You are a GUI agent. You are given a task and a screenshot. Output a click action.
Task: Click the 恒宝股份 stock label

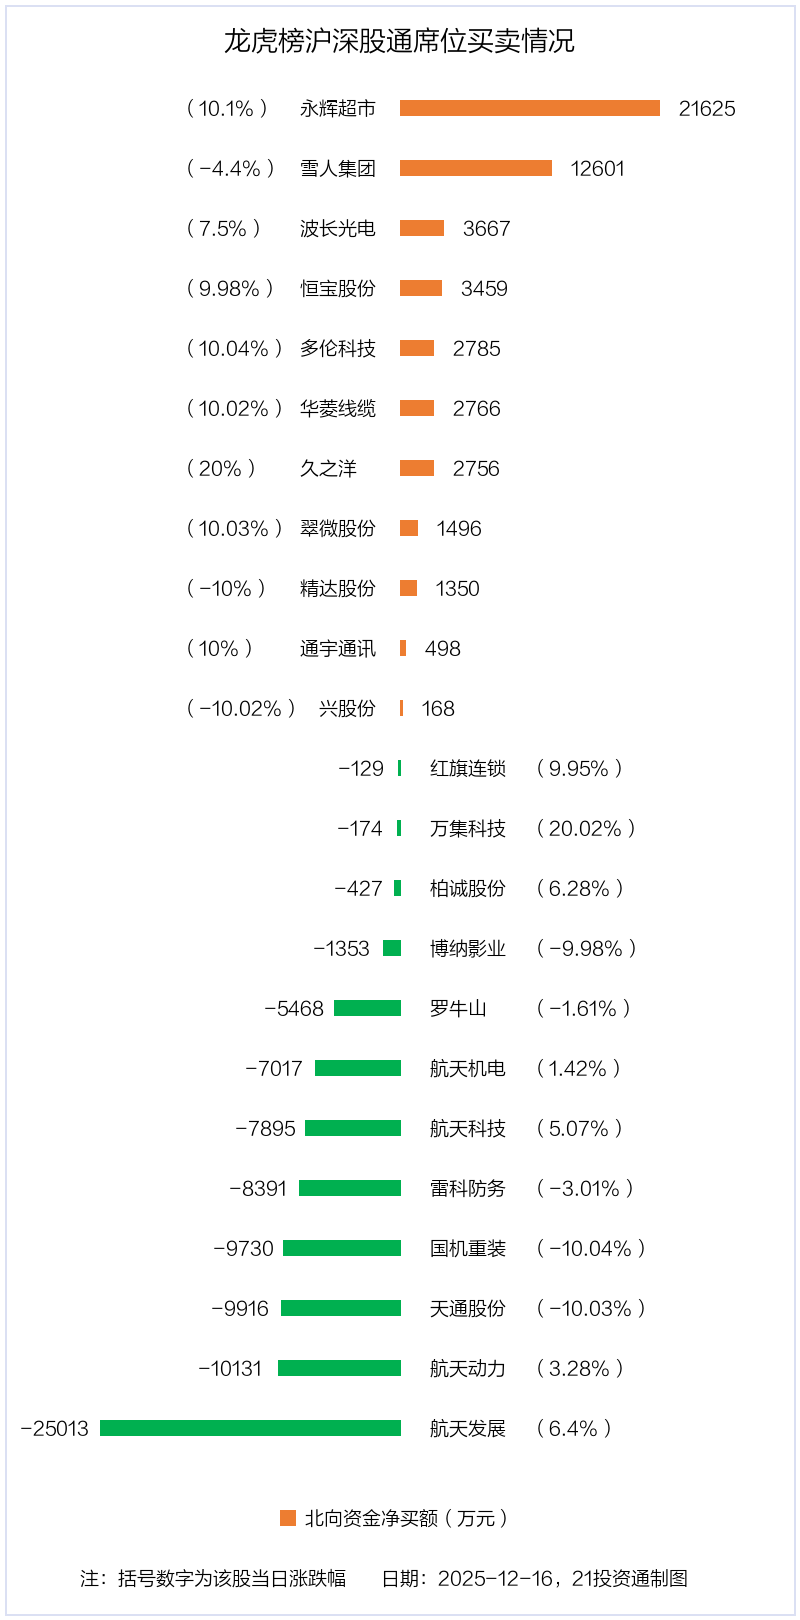click(x=338, y=288)
